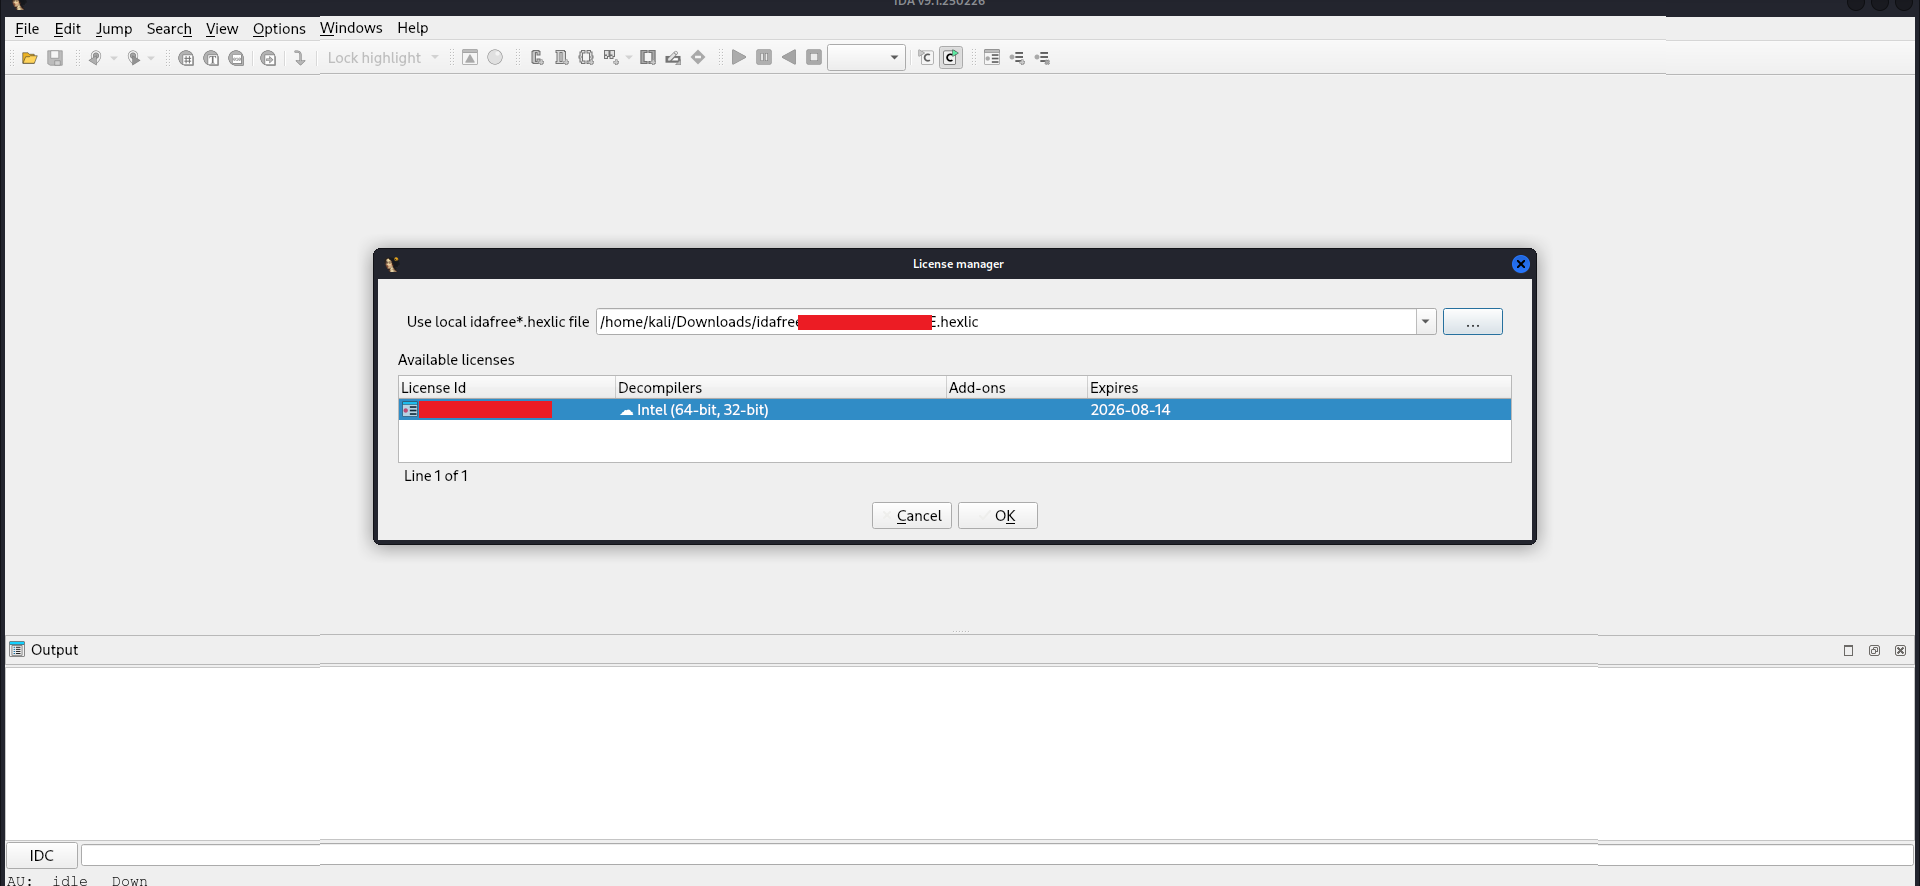Select the Intel (64-bit, 32-bit) license row
Viewport: 1920px width, 886px height.
click(x=955, y=410)
